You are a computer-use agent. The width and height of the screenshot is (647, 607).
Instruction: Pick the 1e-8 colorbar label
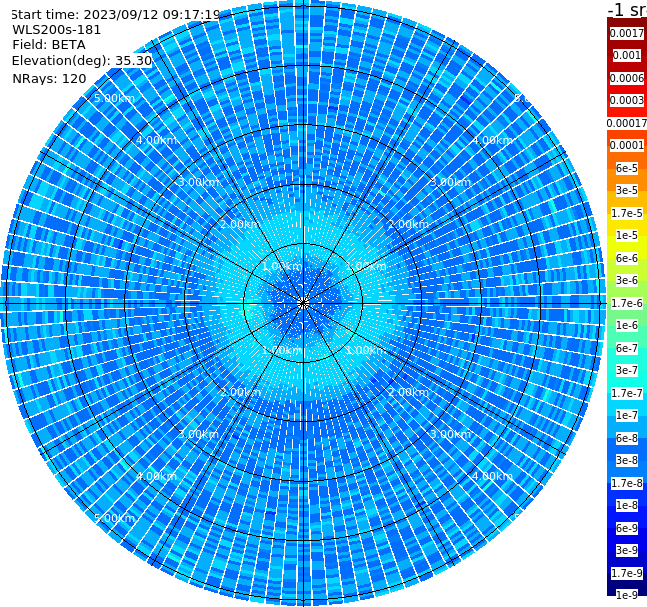tap(627, 505)
